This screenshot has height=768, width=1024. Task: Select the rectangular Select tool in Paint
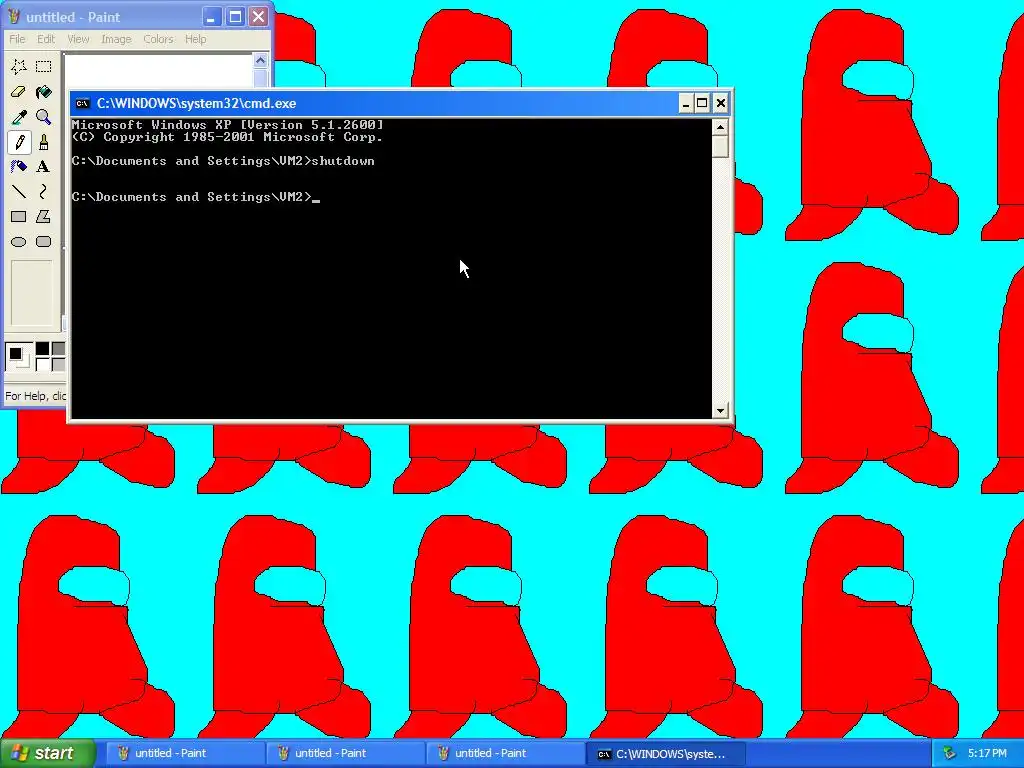[44, 66]
